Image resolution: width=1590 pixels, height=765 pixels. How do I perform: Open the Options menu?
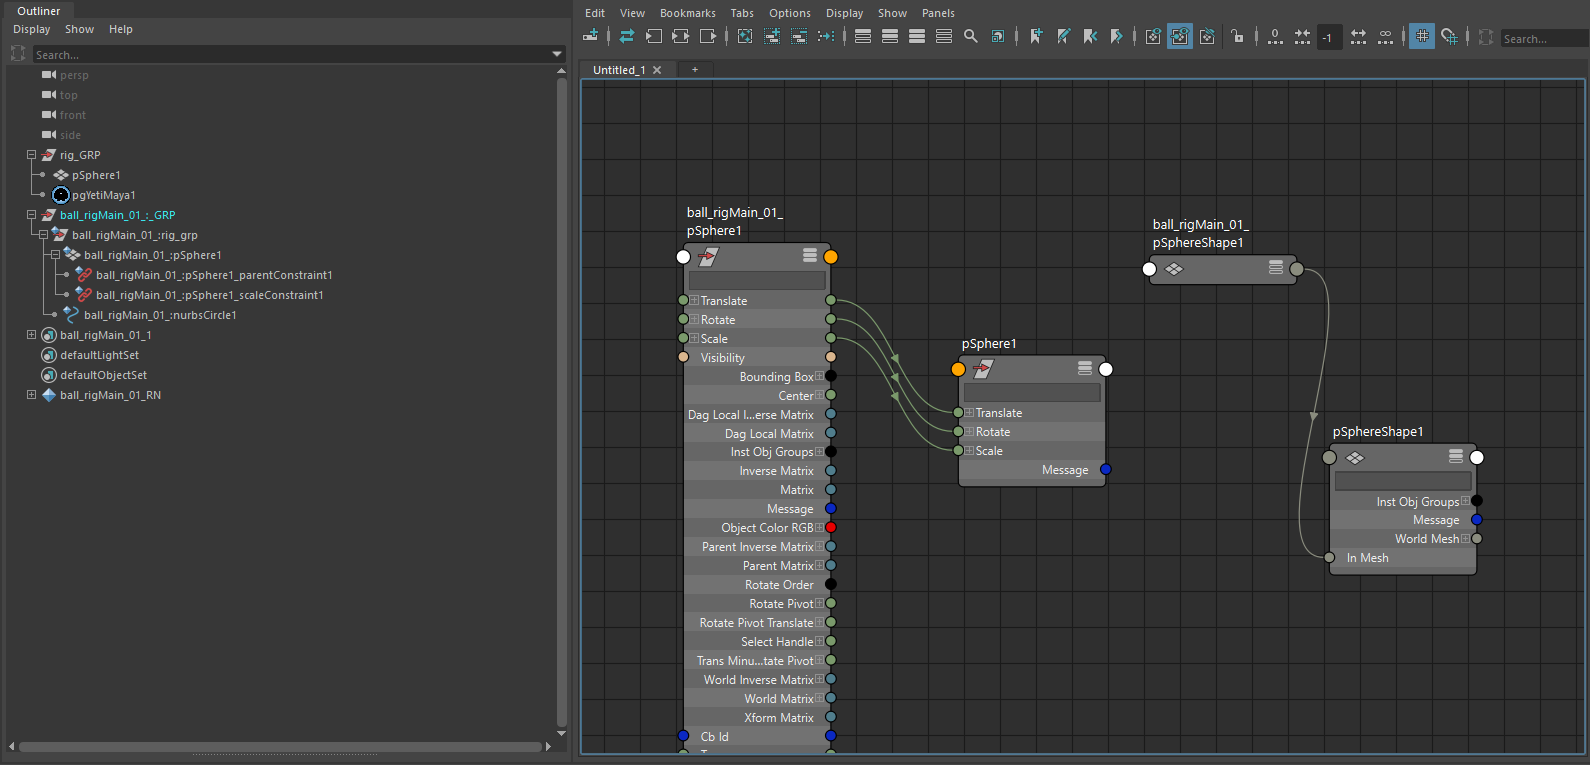[x=790, y=13]
